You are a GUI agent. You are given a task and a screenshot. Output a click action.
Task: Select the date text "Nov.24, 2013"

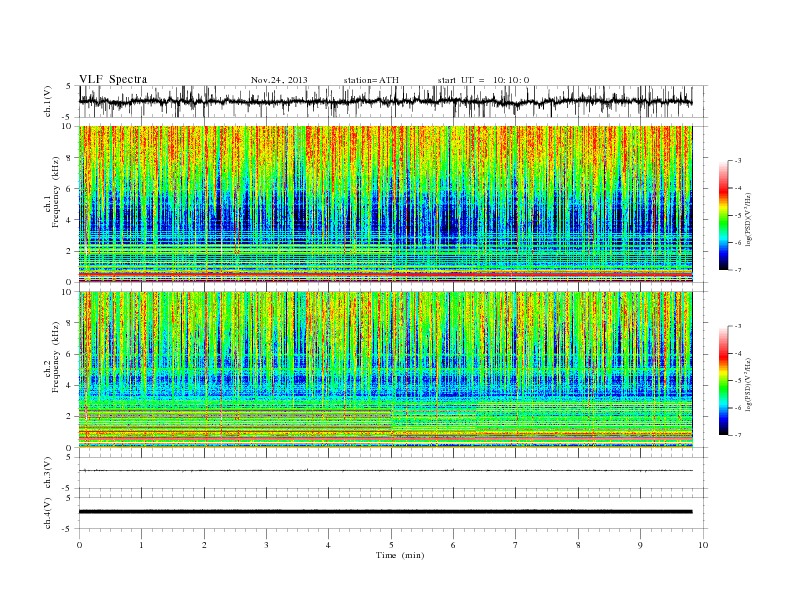pyautogui.click(x=279, y=80)
